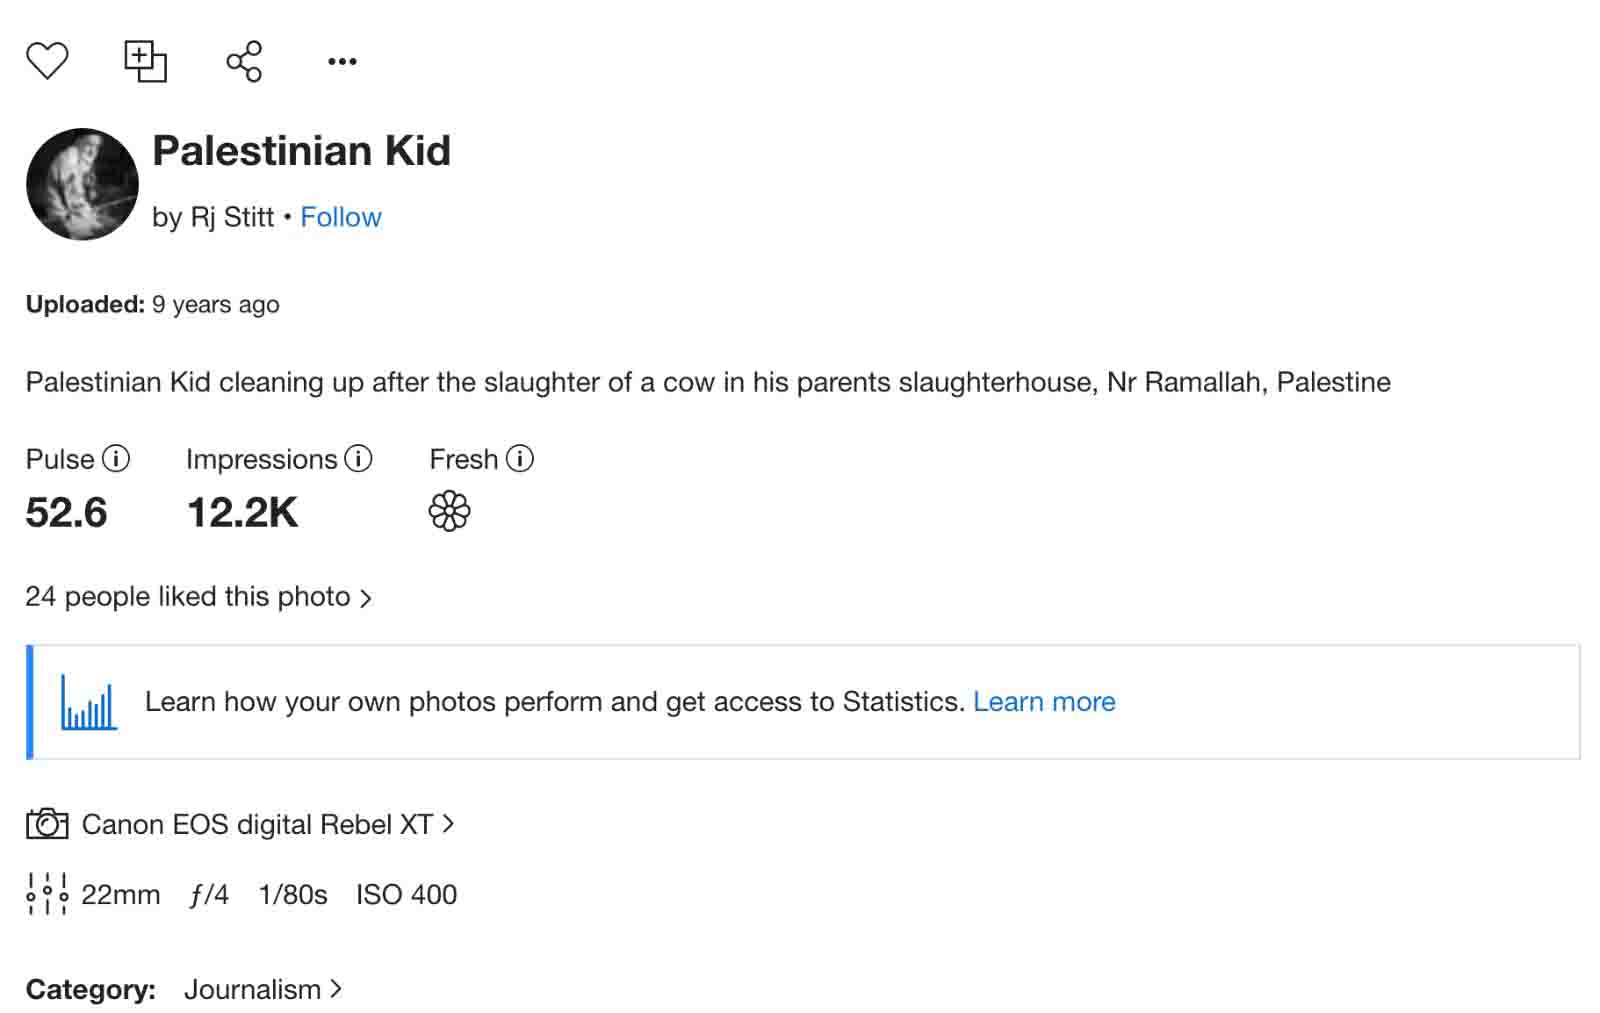This screenshot has width=1600, height=1013.
Task: Open Canon EOS digital Rebel XT chevron
Action: 449,824
